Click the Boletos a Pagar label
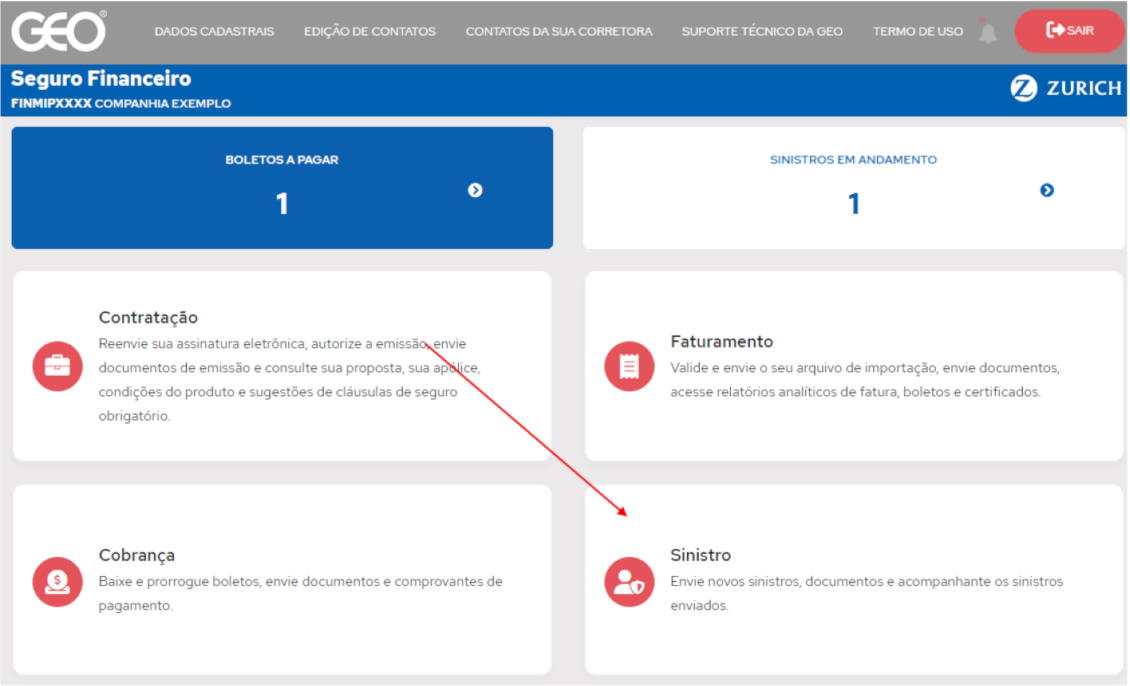 click(x=282, y=160)
